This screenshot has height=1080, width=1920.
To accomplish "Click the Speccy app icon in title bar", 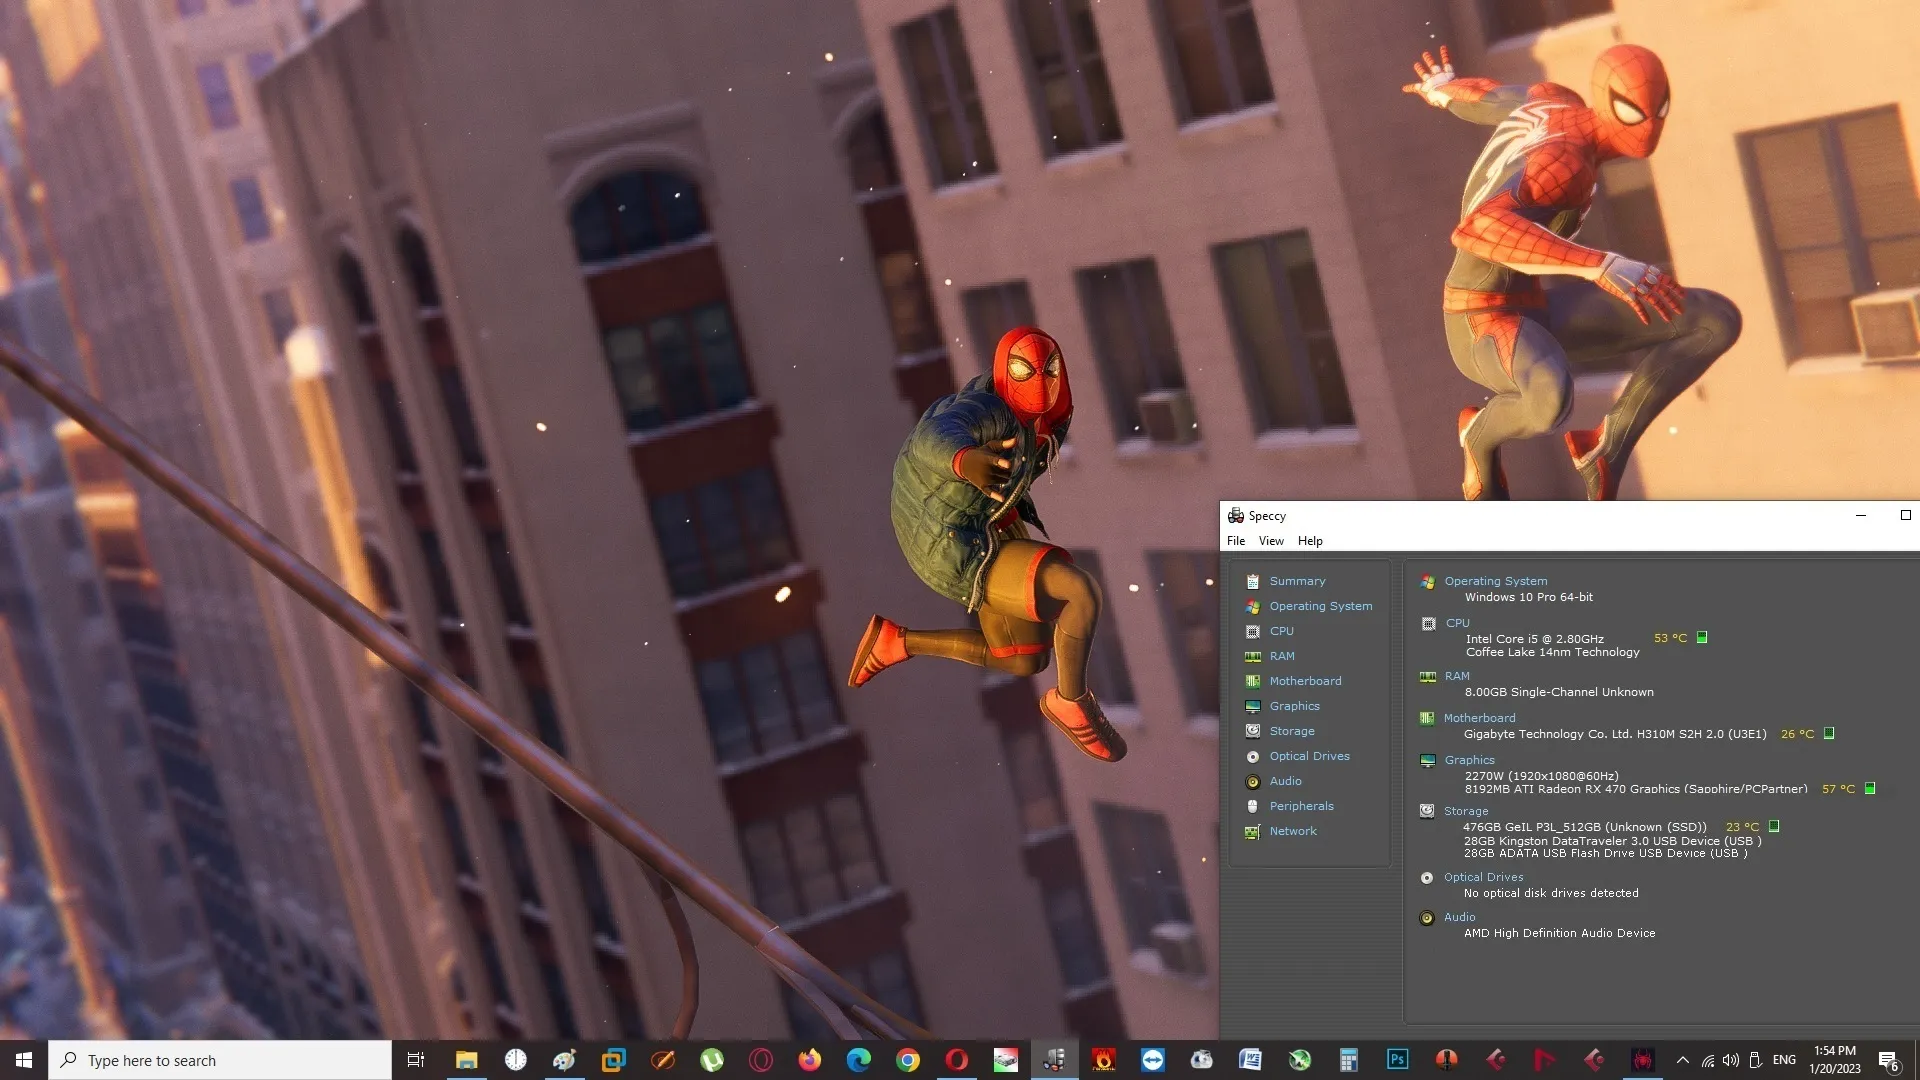I will pos(1235,516).
